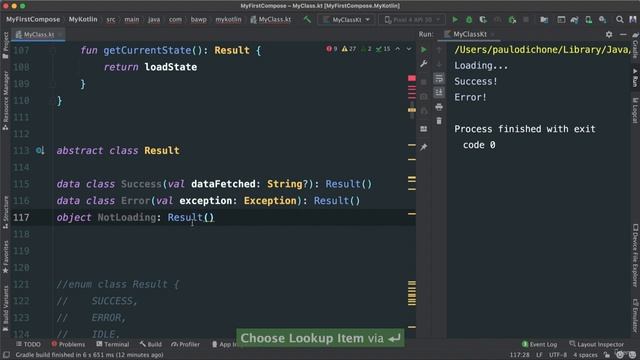
Task: Collapse the getCurrentState function fold marker
Action: (x=53, y=51)
